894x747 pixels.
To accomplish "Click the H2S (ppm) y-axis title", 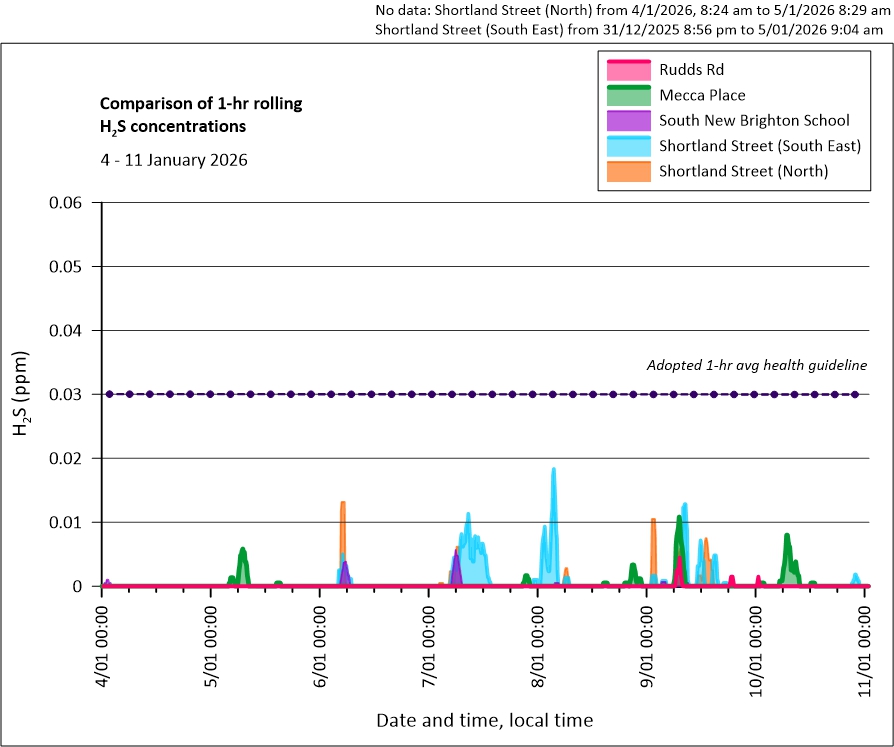I will [x=22, y=394].
